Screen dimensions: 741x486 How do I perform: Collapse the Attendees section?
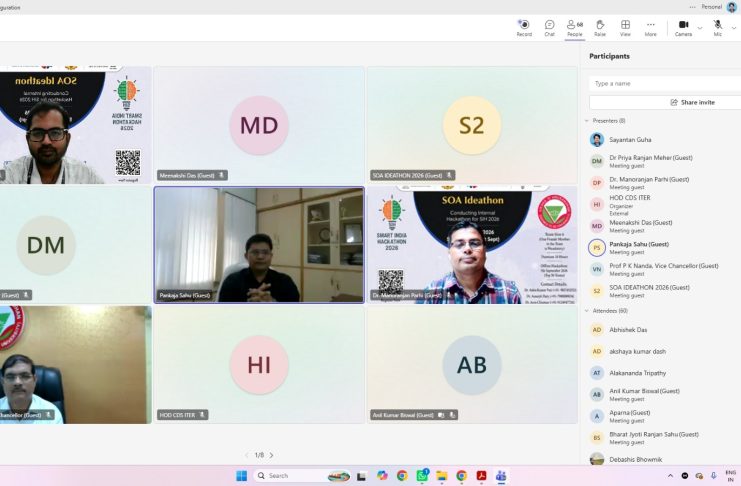(587, 311)
